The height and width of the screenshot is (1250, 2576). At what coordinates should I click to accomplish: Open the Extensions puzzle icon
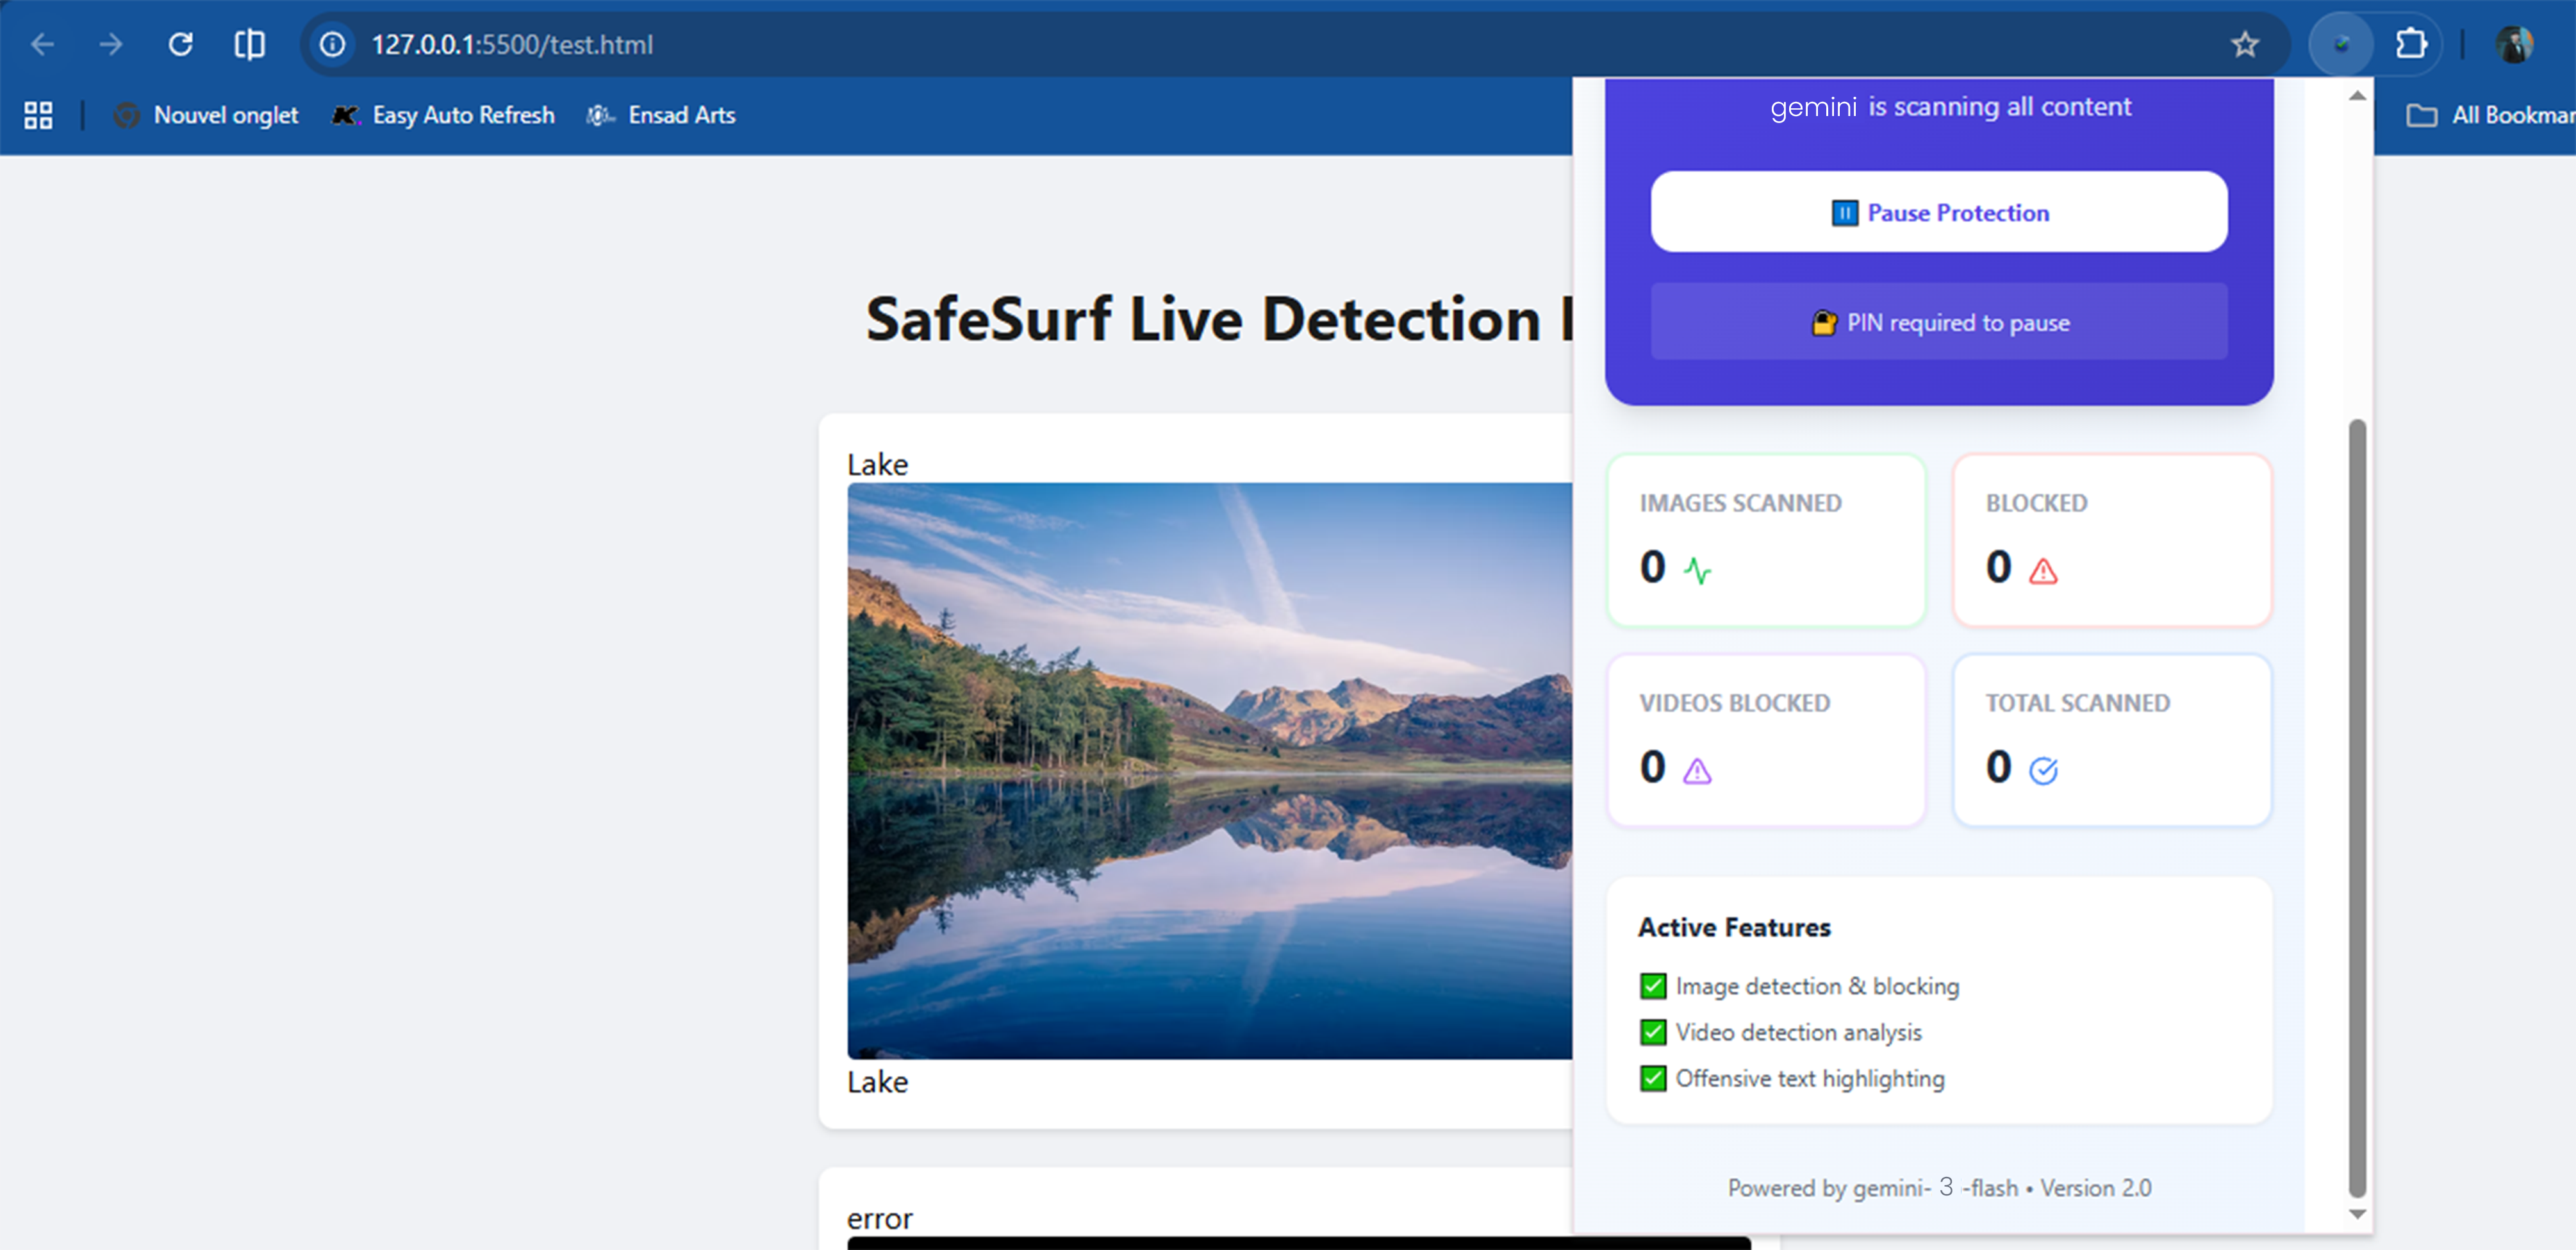(x=2411, y=44)
